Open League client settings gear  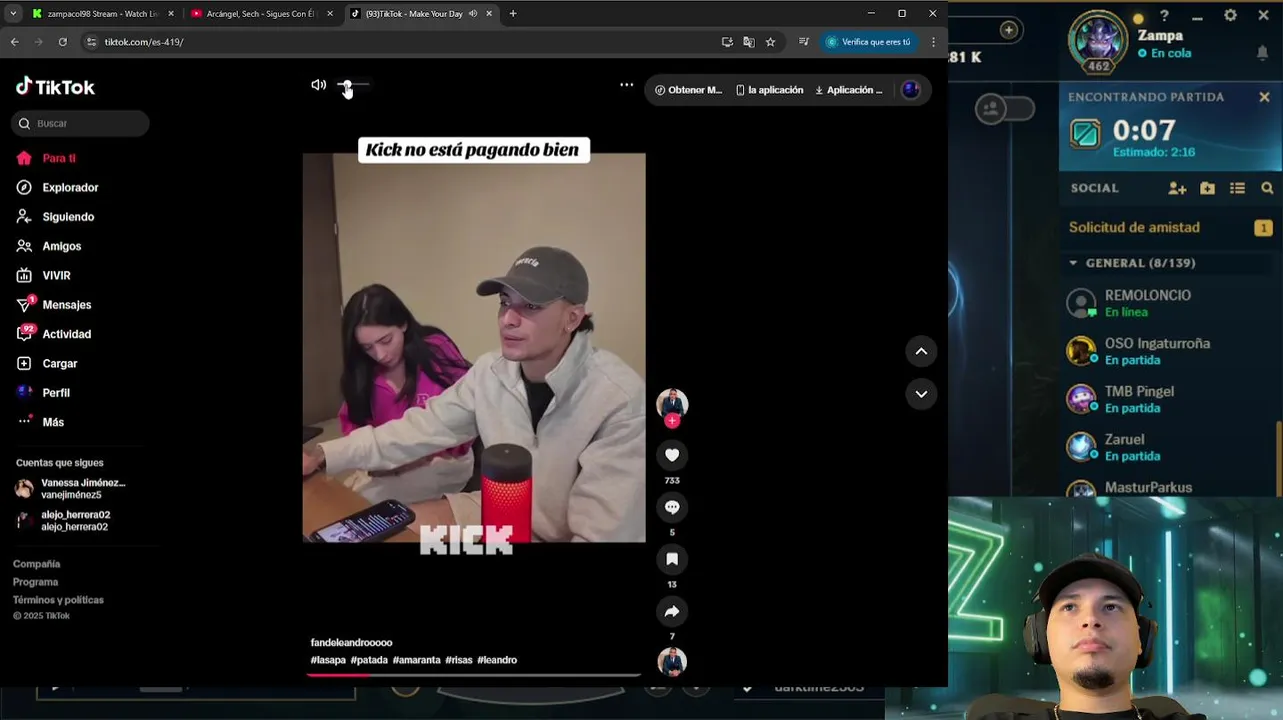point(1231,16)
